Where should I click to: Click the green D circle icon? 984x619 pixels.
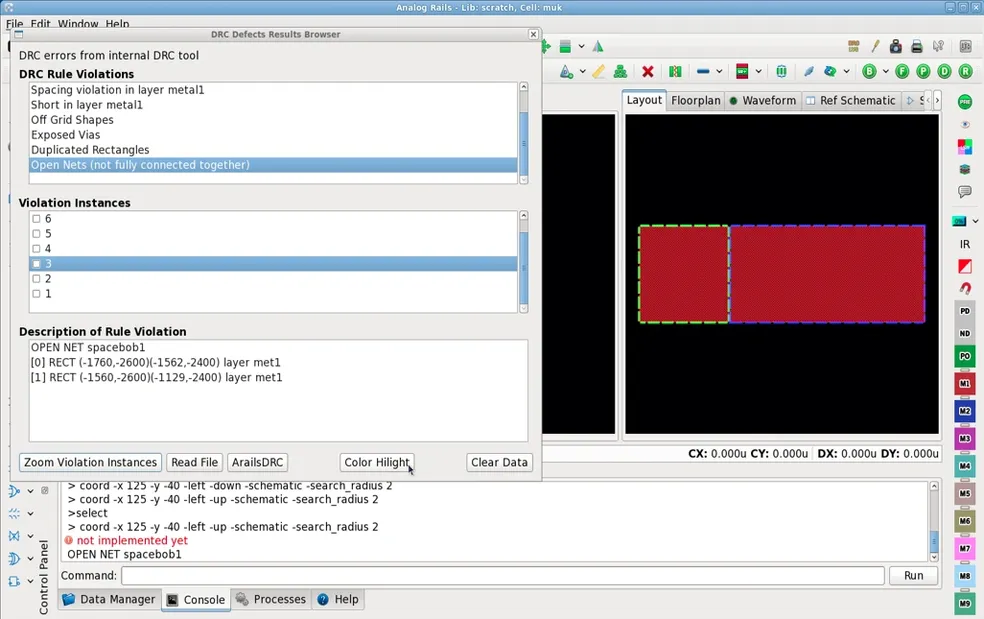[944, 72]
